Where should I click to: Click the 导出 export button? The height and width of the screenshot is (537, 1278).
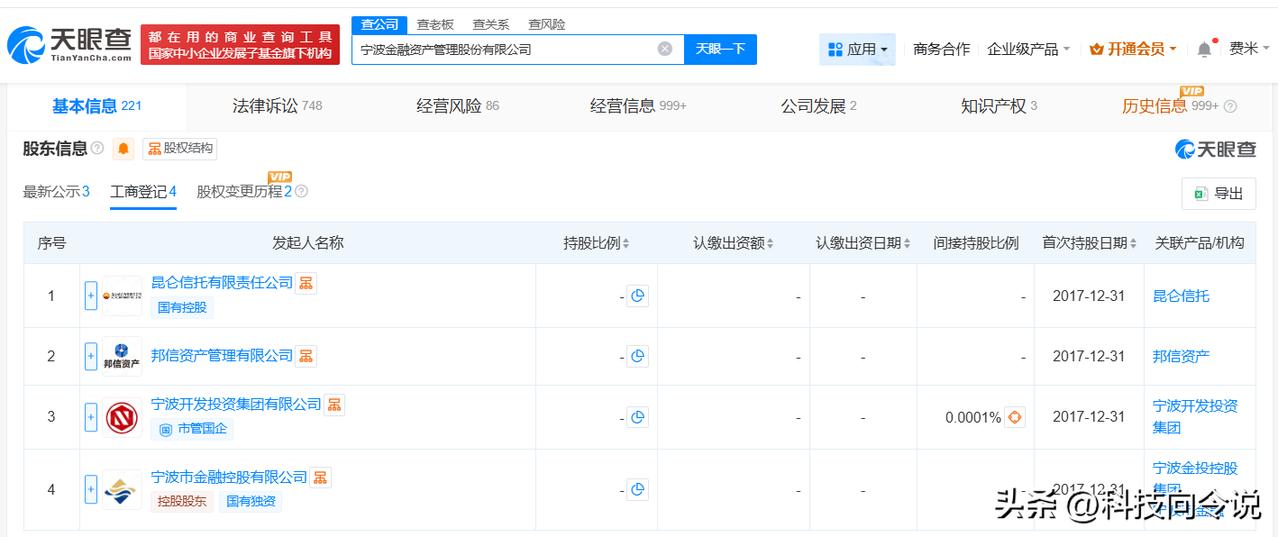tap(1218, 194)
